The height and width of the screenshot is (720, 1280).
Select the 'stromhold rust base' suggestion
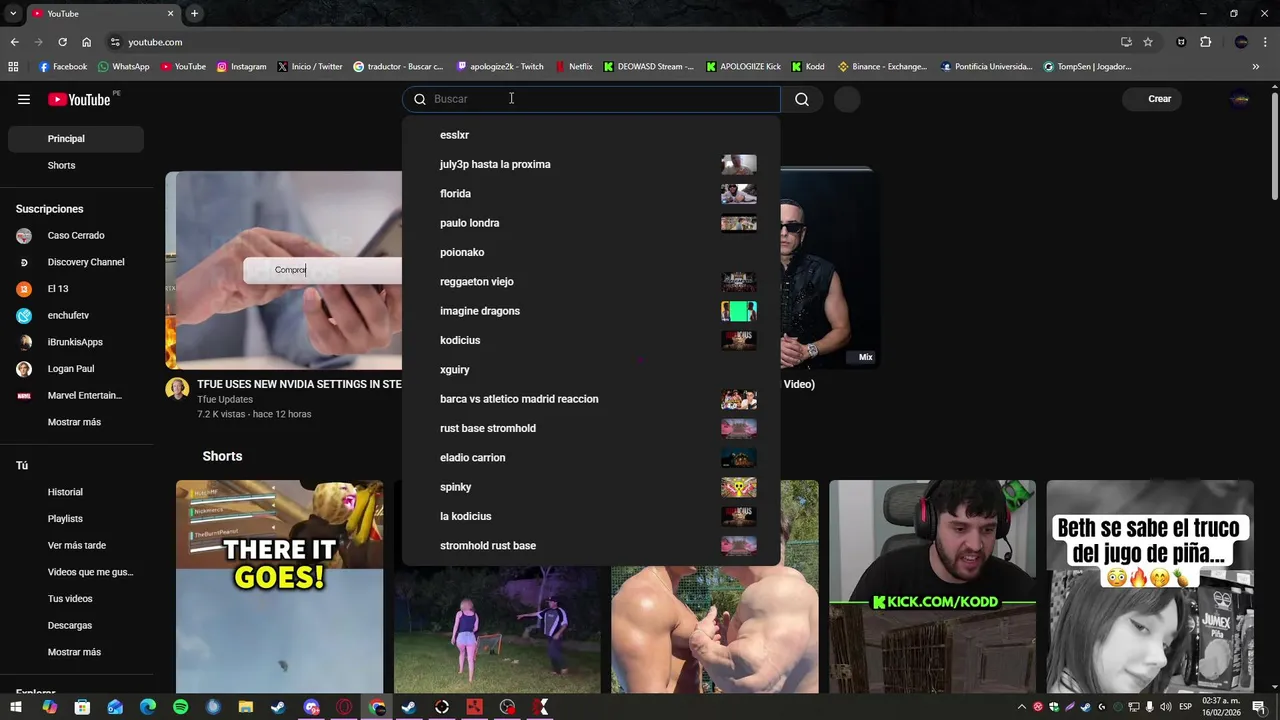point(591,546)
